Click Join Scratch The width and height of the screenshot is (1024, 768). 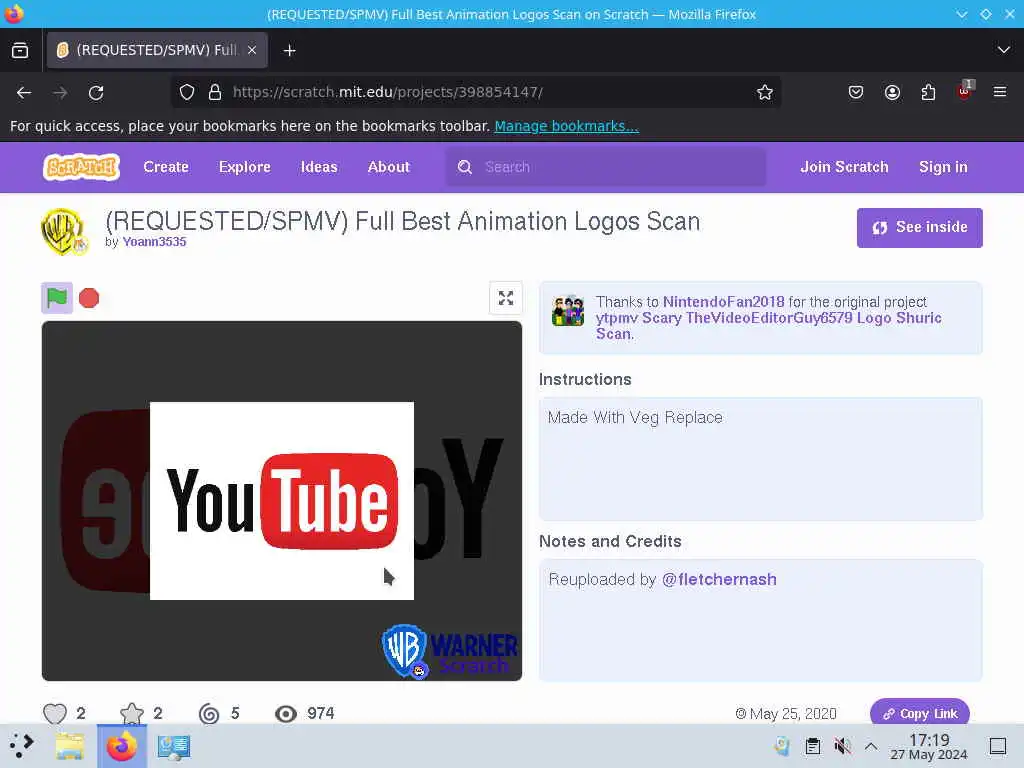pos(844,167)
